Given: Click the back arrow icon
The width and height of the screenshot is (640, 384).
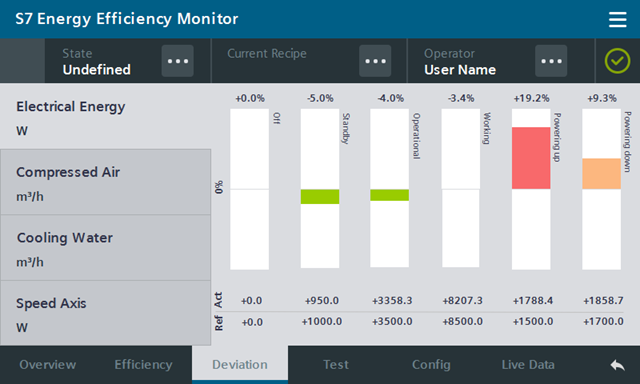Looking at the screenshot, I should 618,365.
